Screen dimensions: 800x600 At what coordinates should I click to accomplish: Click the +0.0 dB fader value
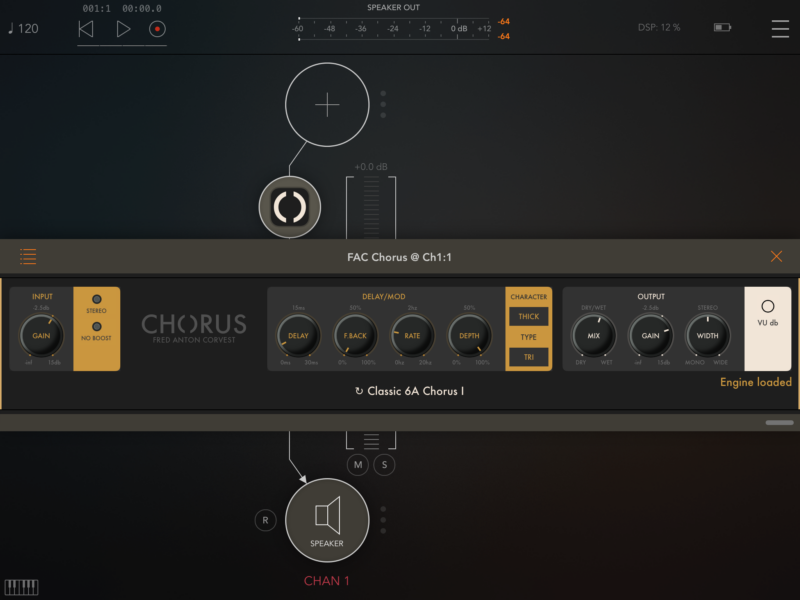pyautogui.click(x=371, y=167)
